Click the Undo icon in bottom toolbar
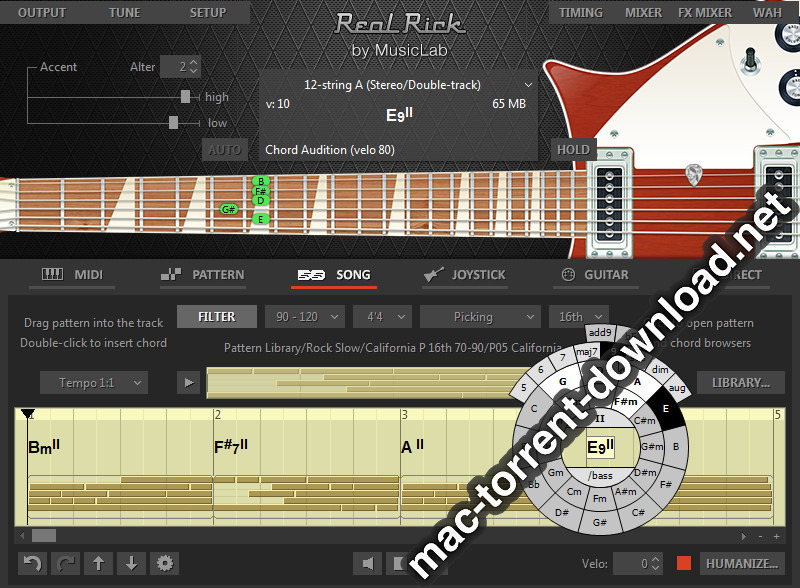 (x=31, y=564)
